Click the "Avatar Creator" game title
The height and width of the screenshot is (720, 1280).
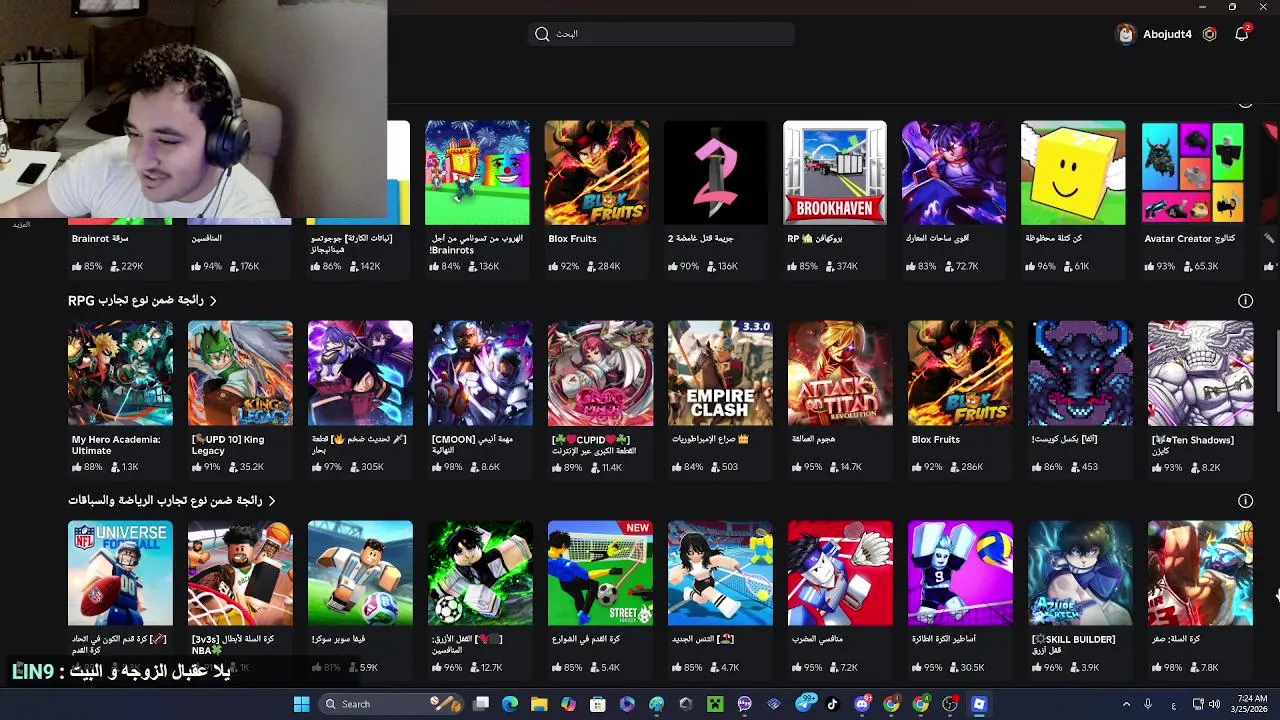click(1190, 239)
